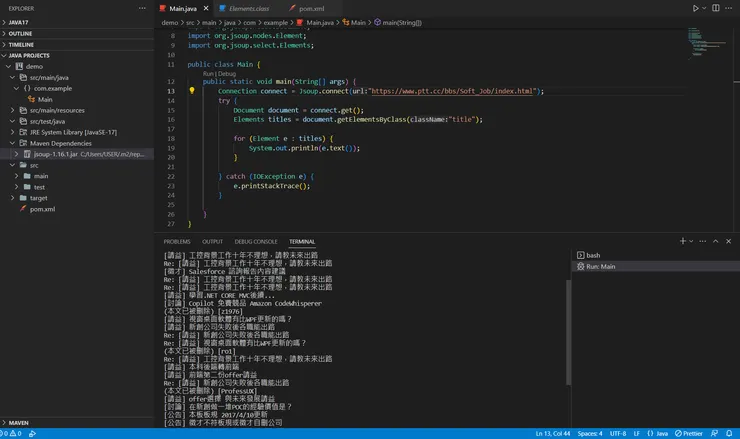Expand the OUTLINE section
The height and width of the screenshot is (439, 740).
pos(20,33)
